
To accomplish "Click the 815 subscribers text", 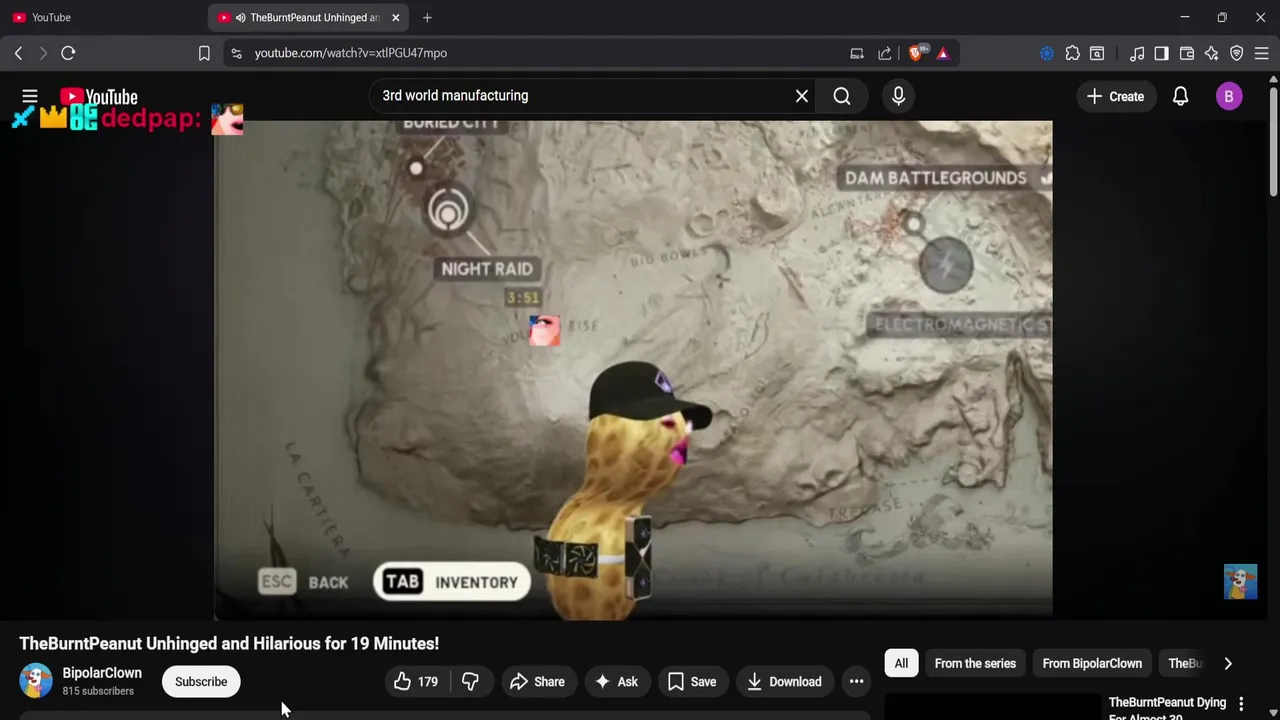I will point(98,691).
